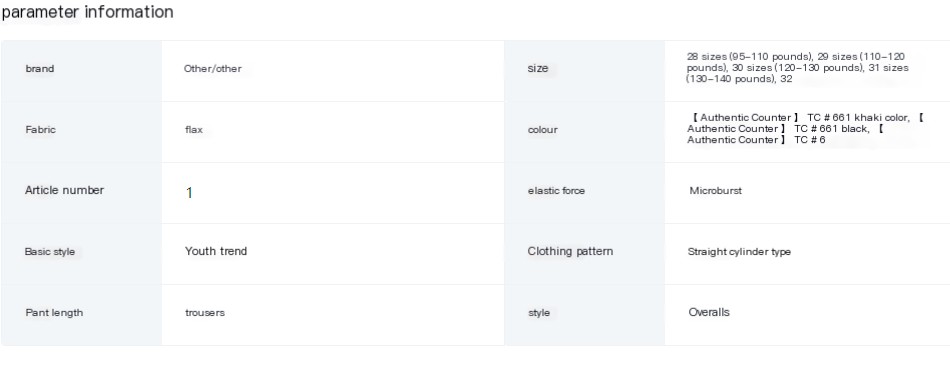Click the 'Straight cylinder type' value
950x367 pixels.
[x=739, y=252]
